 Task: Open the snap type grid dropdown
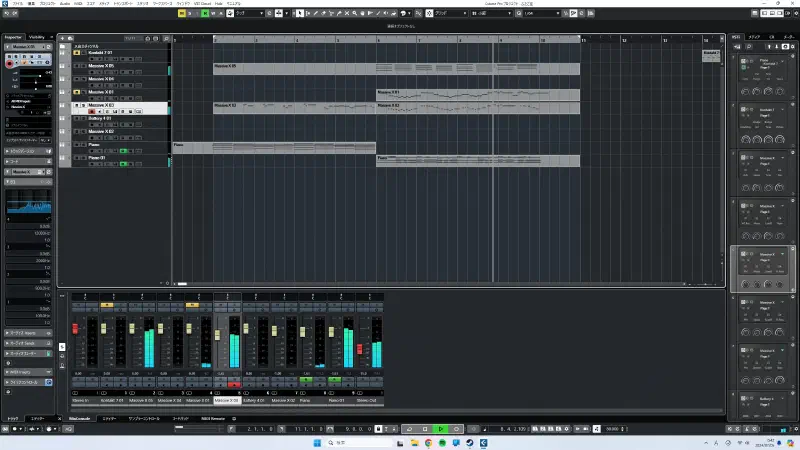click(x=451, y=13)
